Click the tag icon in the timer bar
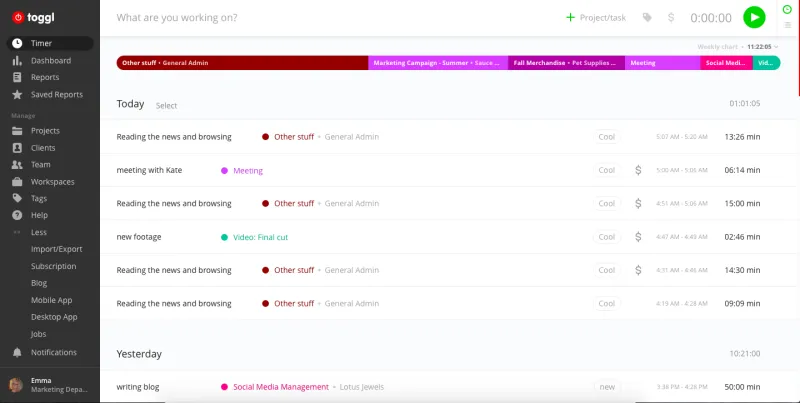Image resolution: width=800 pixels, height=403 pixels. pos(647,17)
